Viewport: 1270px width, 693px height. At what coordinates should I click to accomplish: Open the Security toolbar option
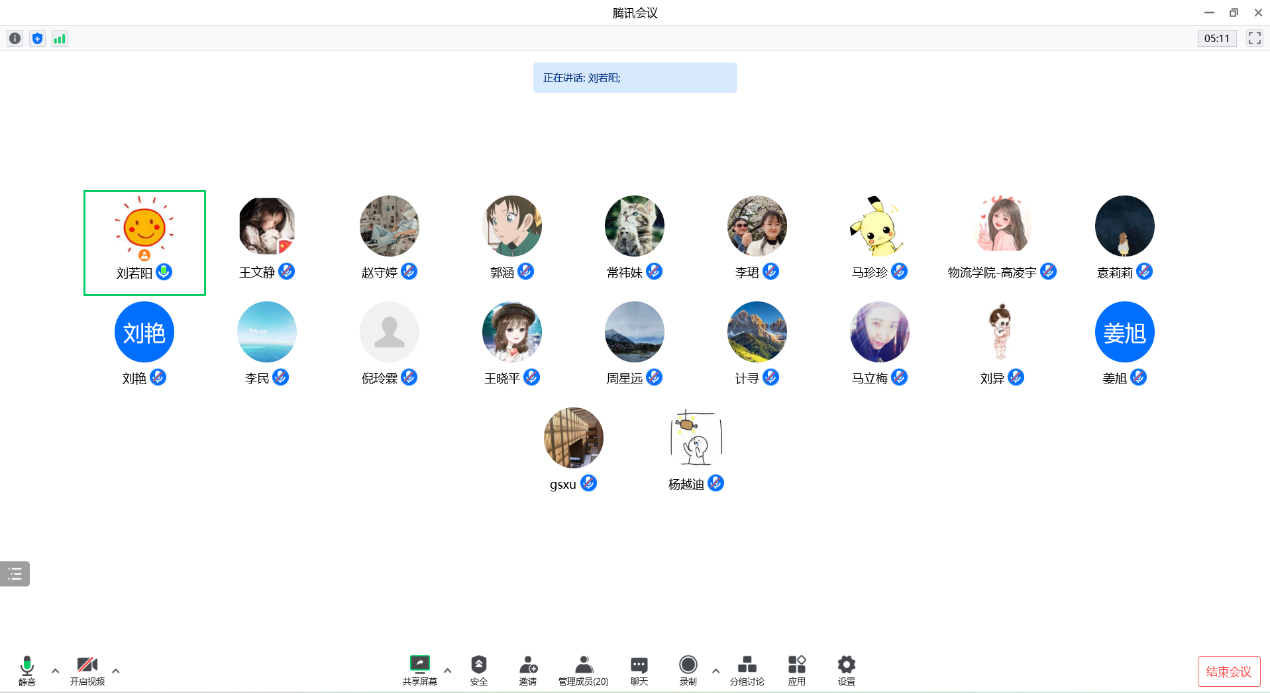[x=479, y=669]
